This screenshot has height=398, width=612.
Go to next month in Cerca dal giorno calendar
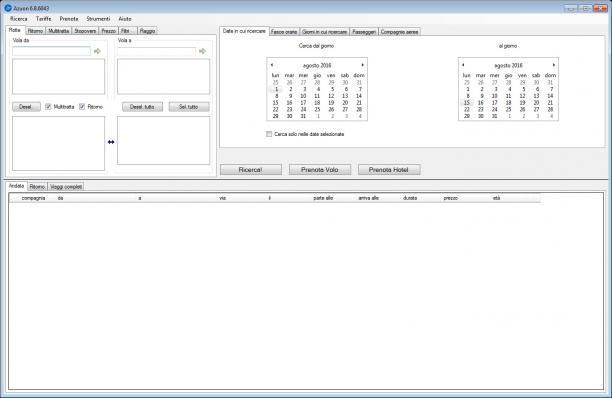pos(363,65)
